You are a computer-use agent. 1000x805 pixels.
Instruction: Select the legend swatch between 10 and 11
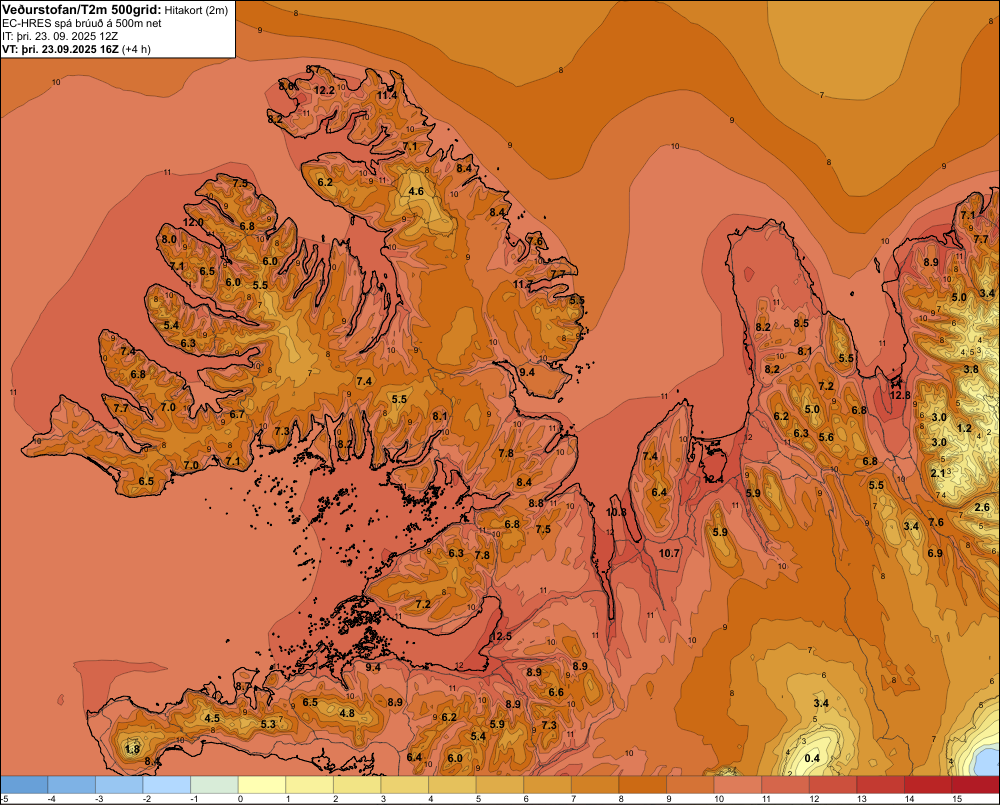[737, 785]
